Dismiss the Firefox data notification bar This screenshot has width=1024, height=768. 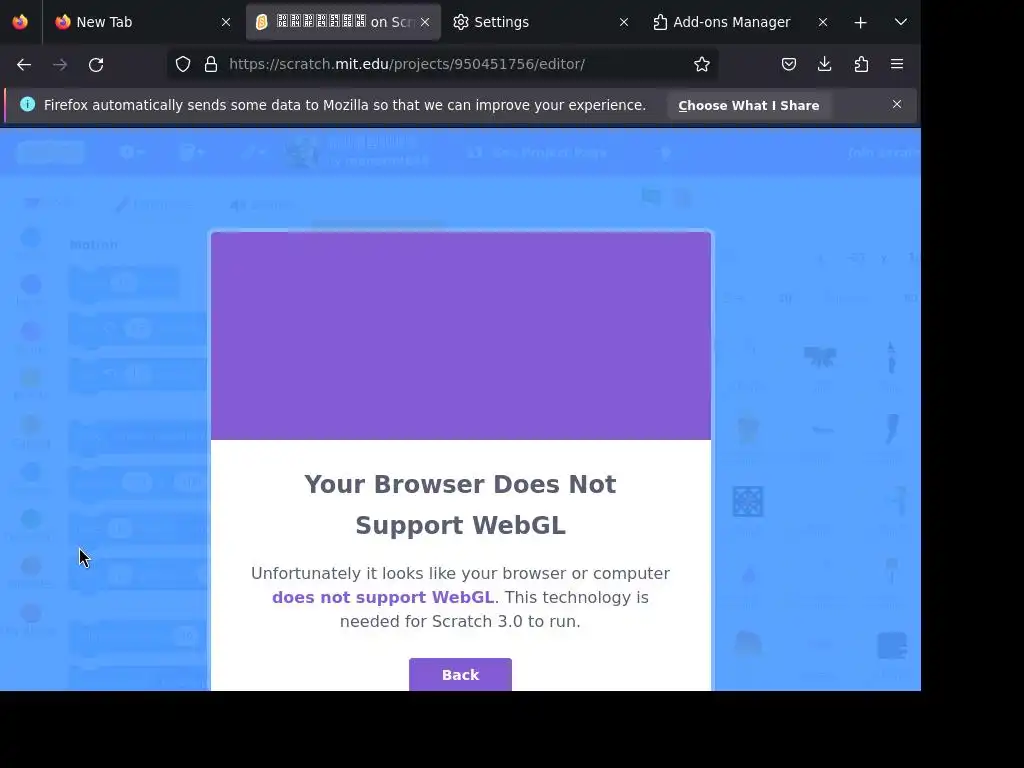[x=897, y=104]
